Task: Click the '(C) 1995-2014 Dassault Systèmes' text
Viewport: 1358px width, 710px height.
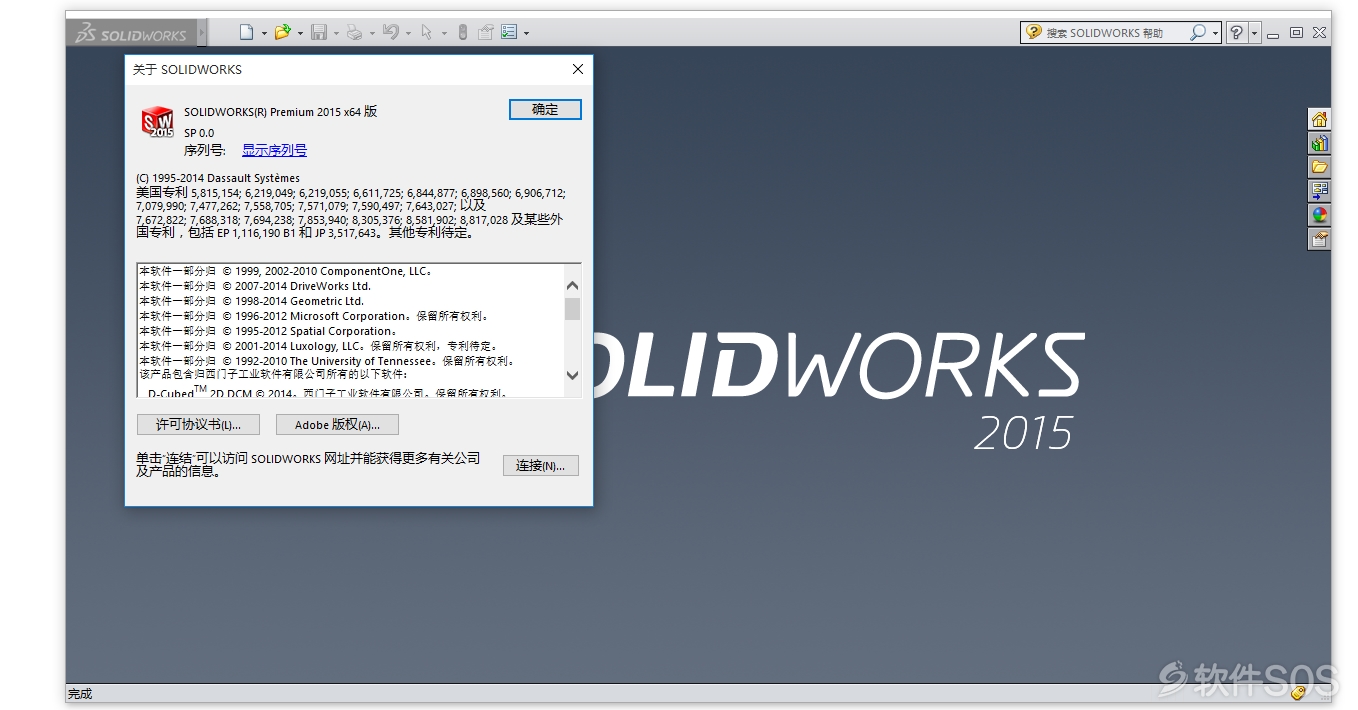Action: point(218,178)
